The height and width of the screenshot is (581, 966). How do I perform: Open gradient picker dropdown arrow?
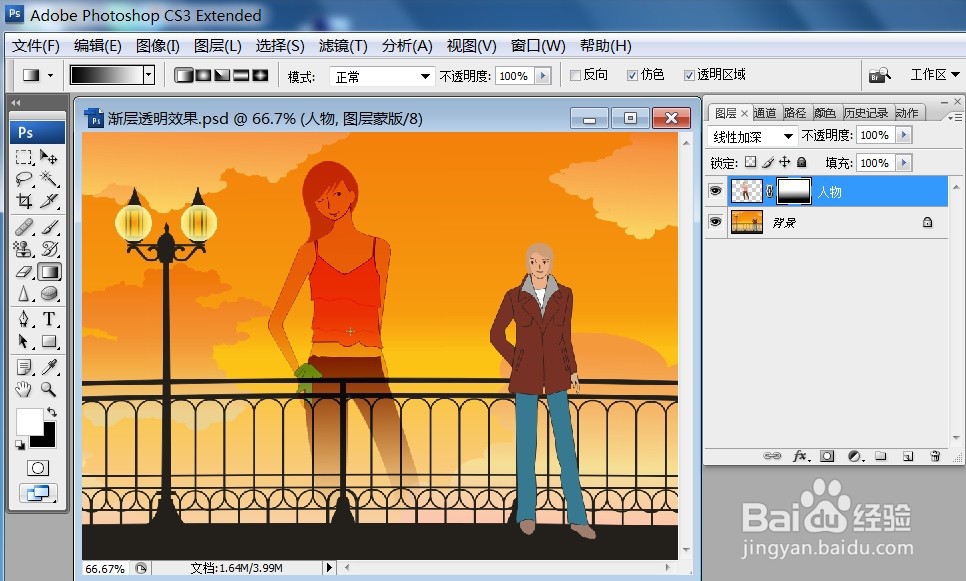(148, 75)
